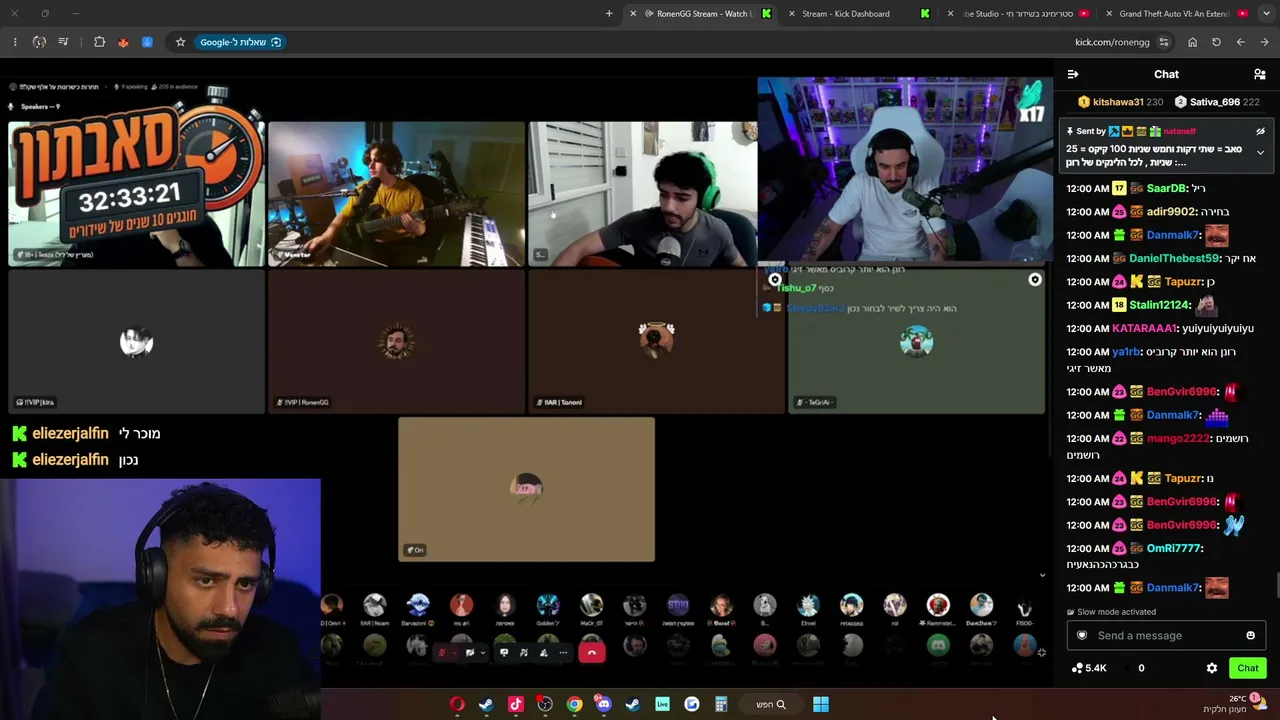This screenshot has height=720, width=1280.
Task: Close the Stream - Kick Dashboard tab
Action: pos(793,14)
